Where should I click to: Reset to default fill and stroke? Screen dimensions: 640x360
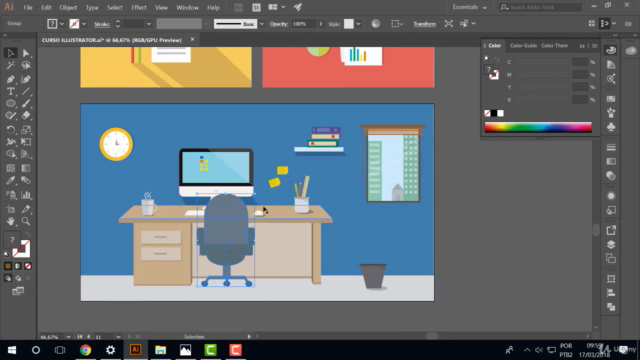click(7, 254)
